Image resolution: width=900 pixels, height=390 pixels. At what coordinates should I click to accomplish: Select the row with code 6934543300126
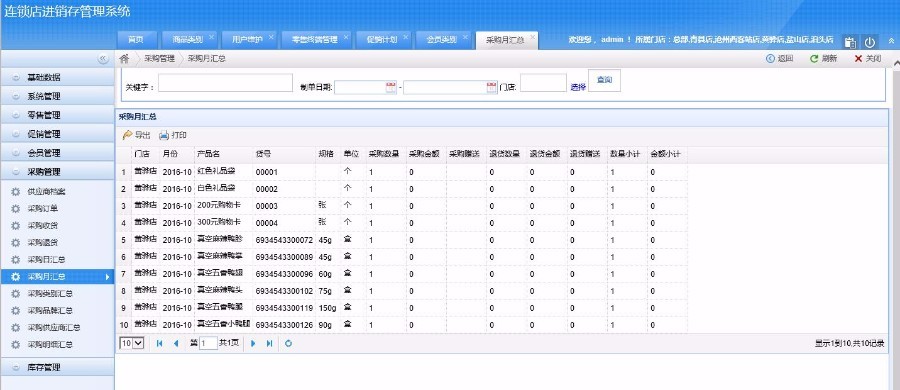pyautogui.click(x=402, y=325)
